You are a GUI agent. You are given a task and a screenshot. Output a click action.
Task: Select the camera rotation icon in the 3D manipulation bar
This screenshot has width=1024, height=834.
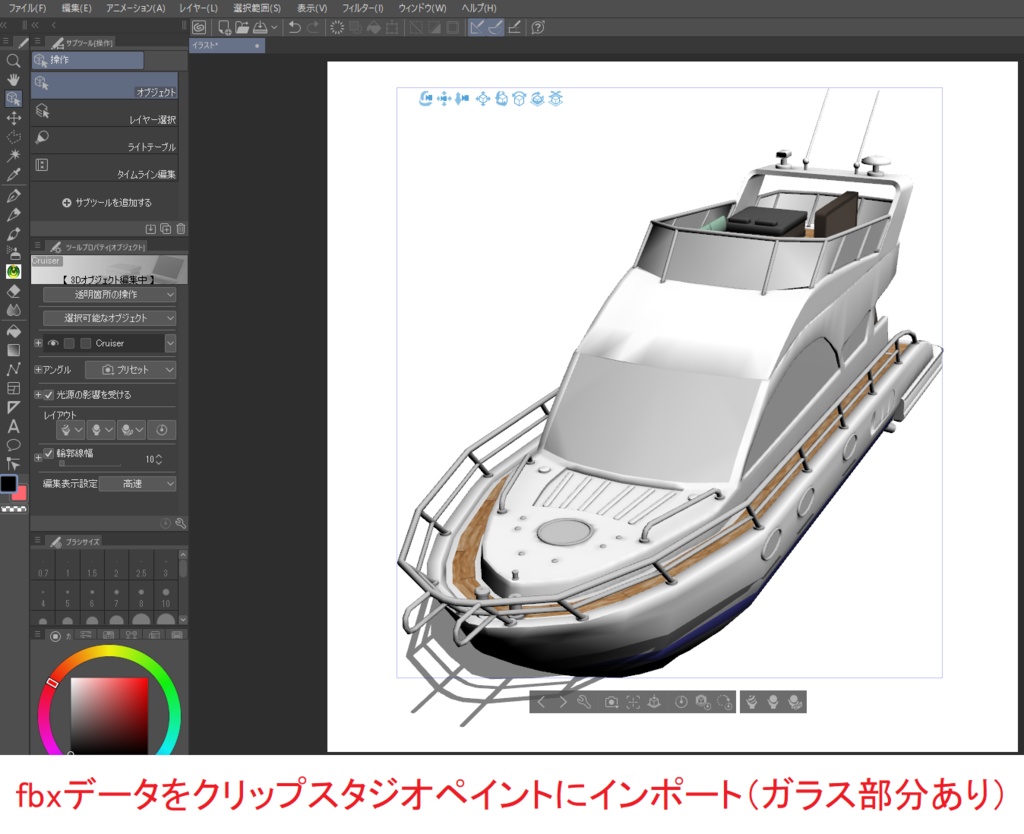[x=426, y=99]
